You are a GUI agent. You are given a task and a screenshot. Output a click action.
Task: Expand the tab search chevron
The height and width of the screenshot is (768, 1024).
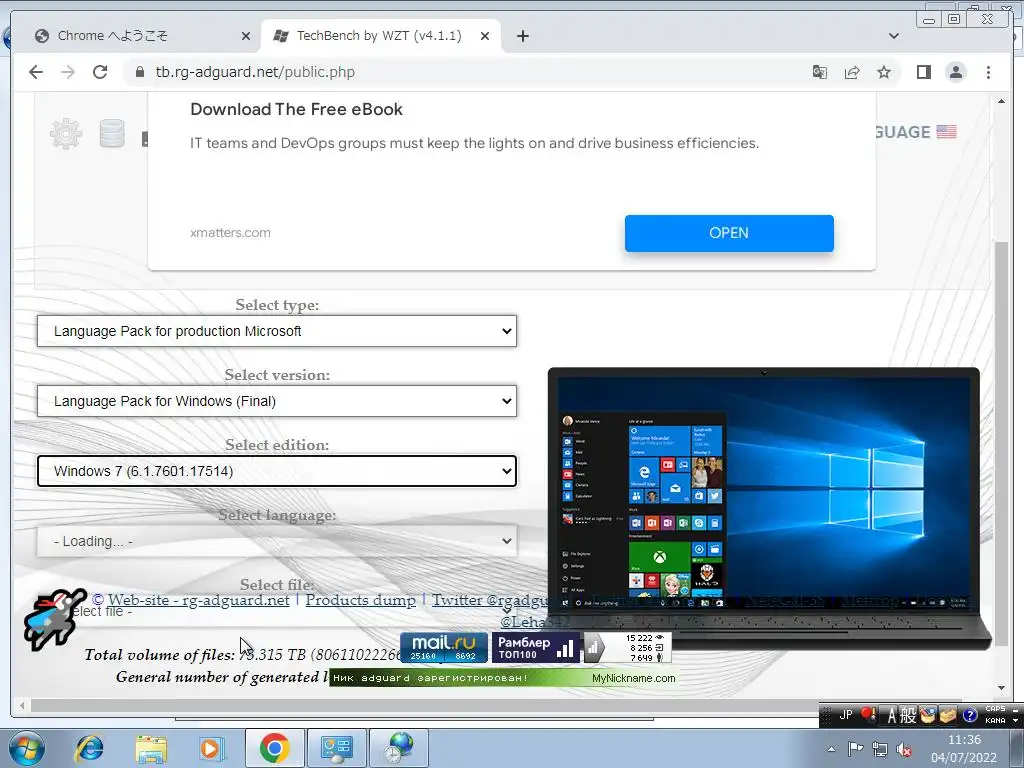894,36
